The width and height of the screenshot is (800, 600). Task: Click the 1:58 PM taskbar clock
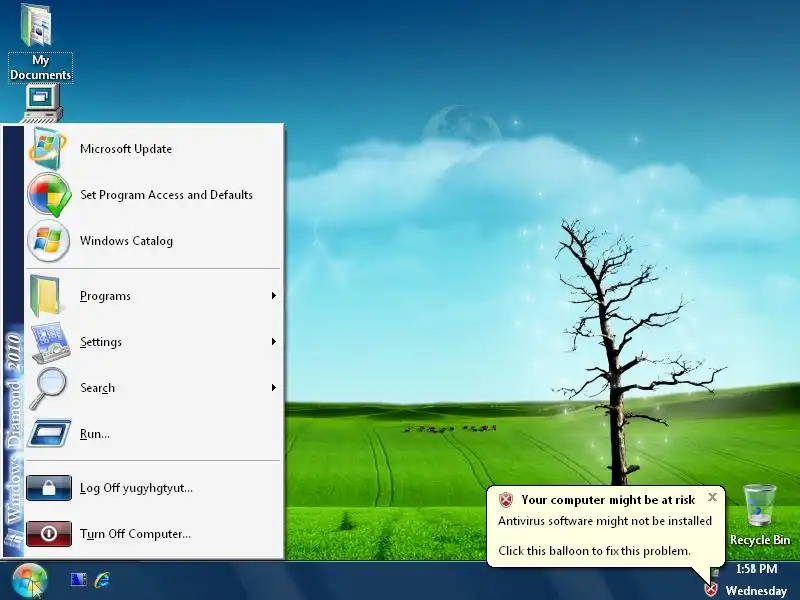pos(756,569)
